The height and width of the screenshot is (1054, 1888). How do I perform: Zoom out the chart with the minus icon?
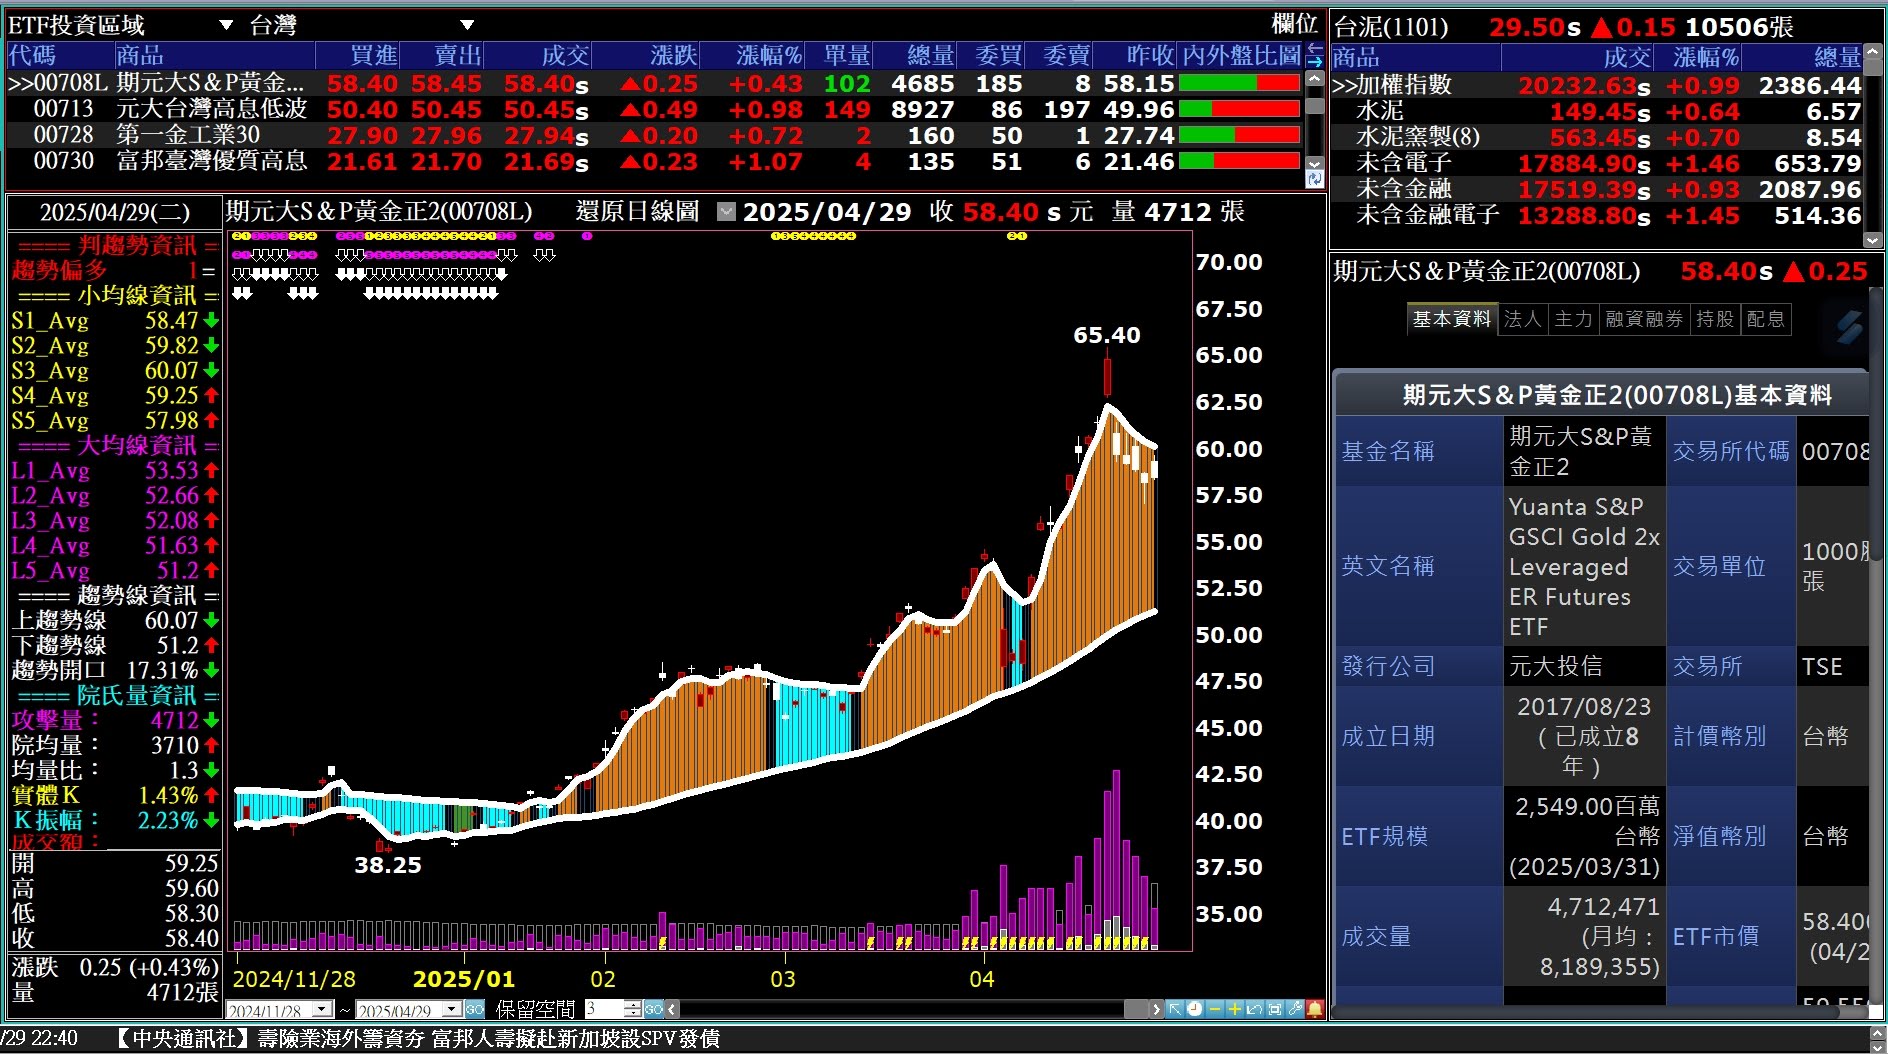coord(1214,1009)
